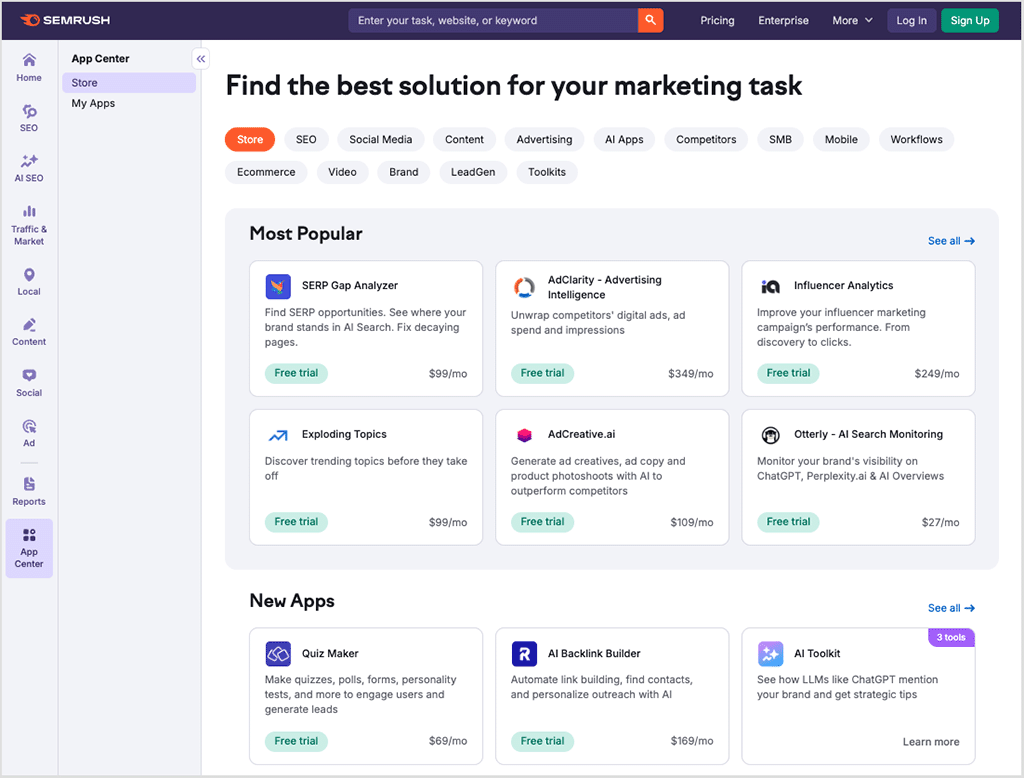Click Free trial on SERP Gap Analyzer
Image resolution: width=1024 pixels, height=778 pixels.
pos(296,373)
